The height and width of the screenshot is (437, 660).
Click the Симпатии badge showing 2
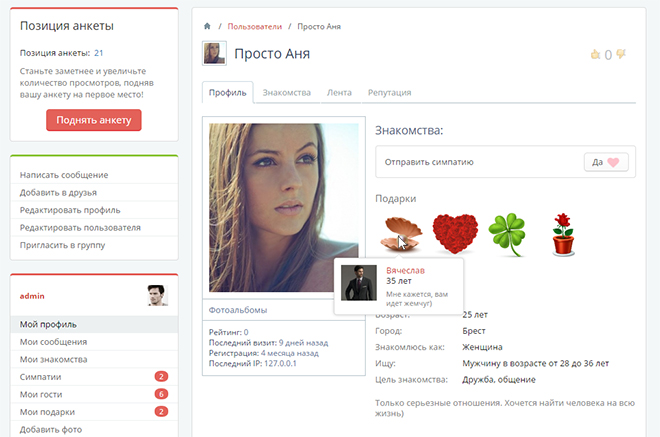[161, 376]
